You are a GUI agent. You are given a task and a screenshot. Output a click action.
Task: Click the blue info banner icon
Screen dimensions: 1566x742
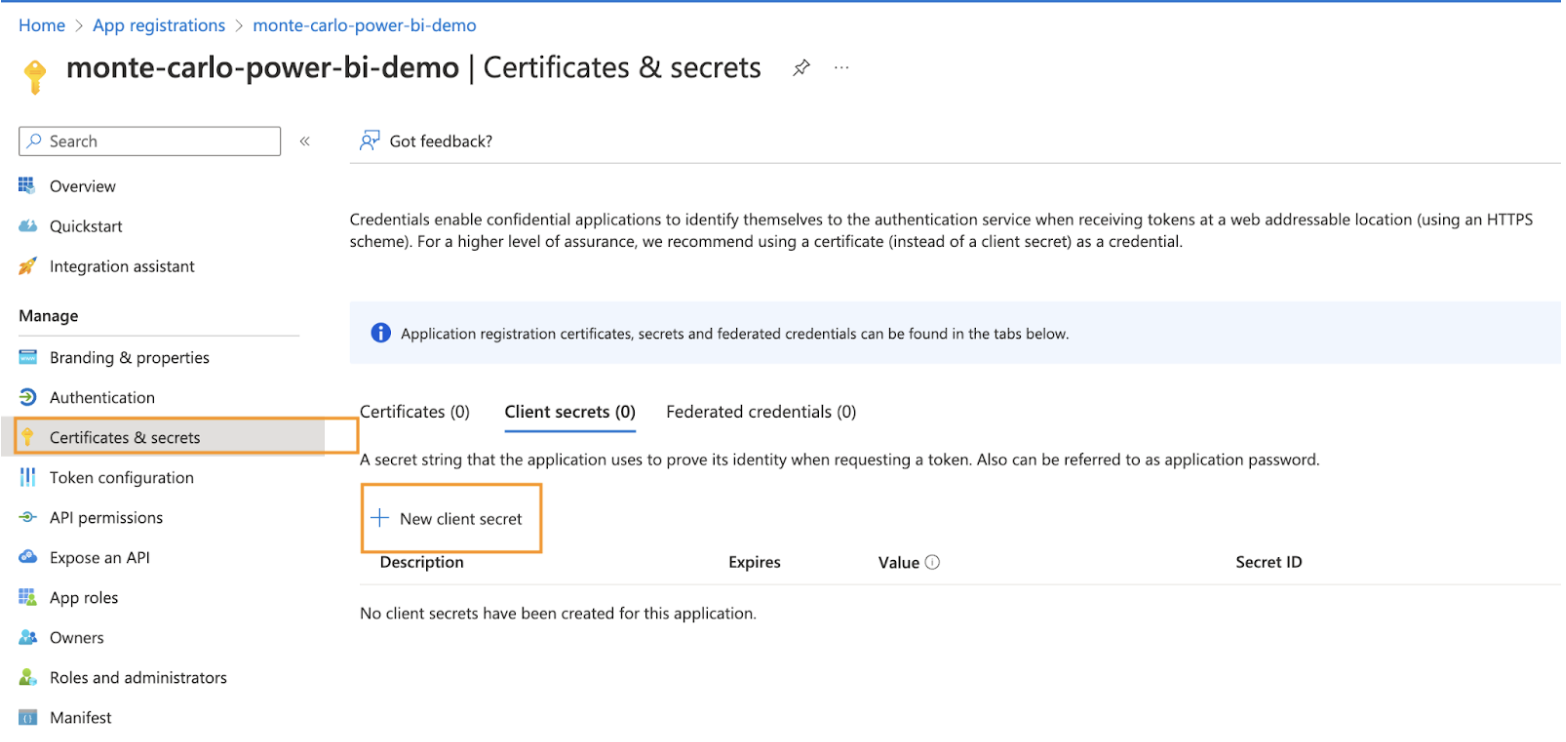click(380, 333)
